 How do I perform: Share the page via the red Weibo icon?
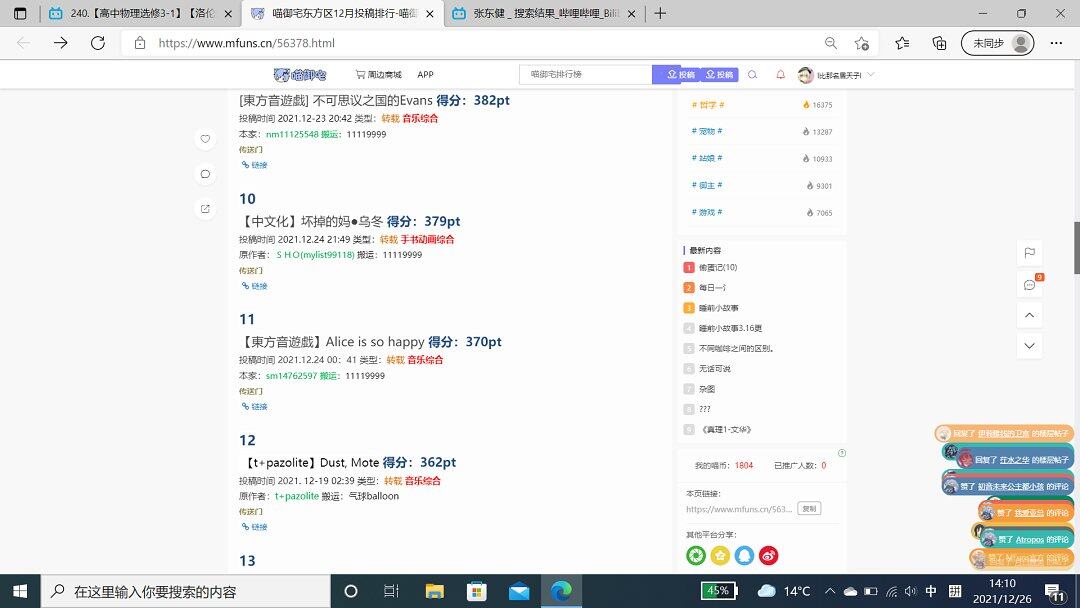(768, 555)
